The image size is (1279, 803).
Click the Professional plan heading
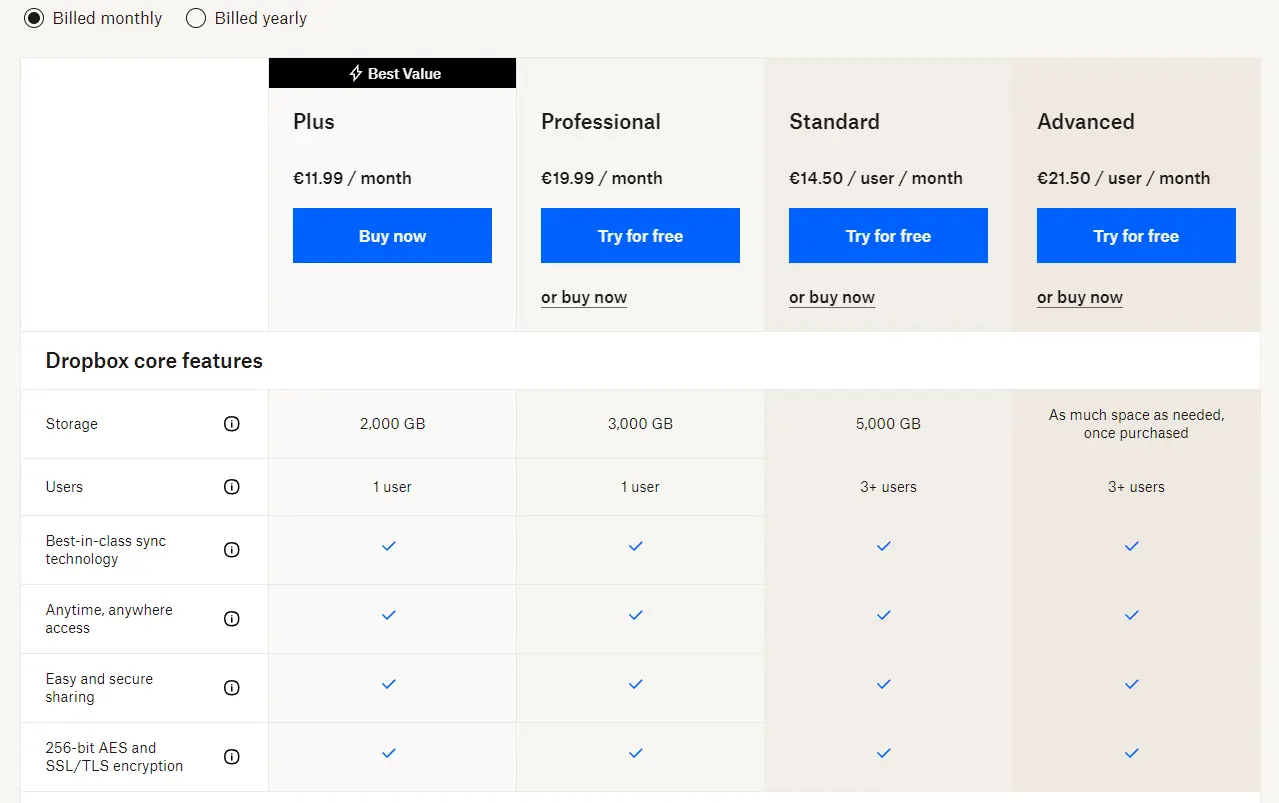click(x=601, y=122)
